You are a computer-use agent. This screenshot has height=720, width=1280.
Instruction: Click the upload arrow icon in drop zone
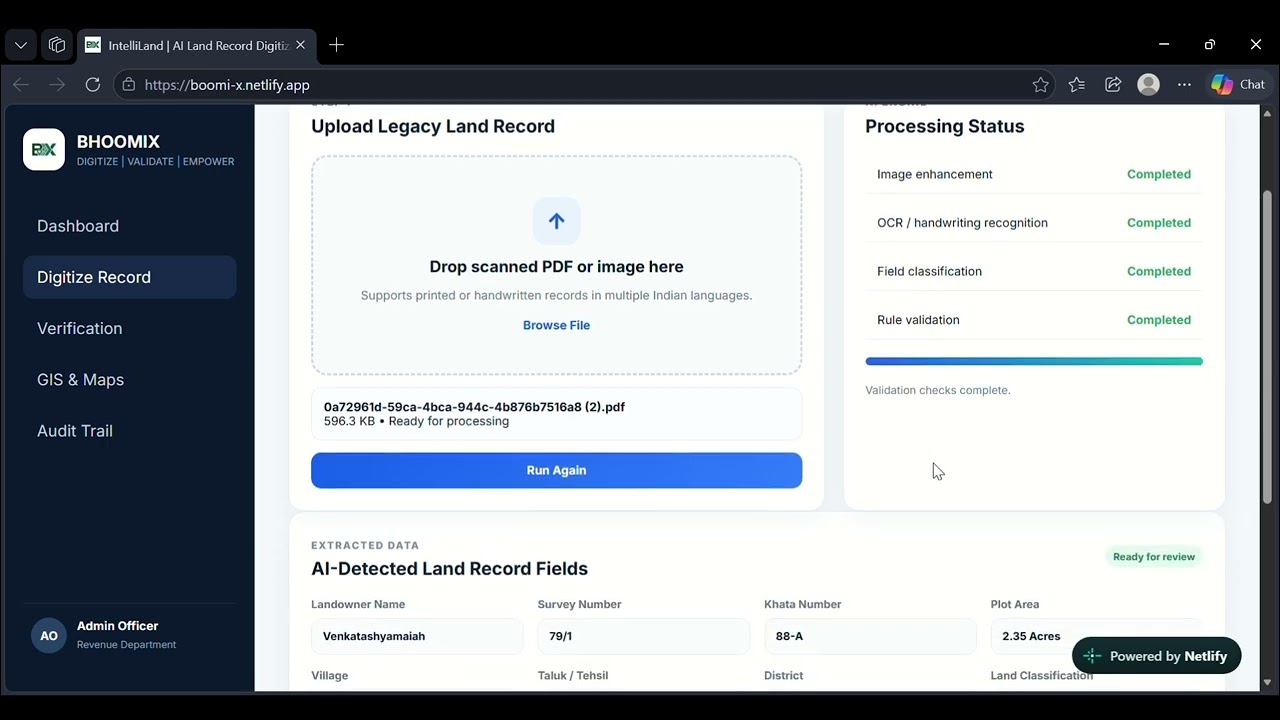(557, 221)
